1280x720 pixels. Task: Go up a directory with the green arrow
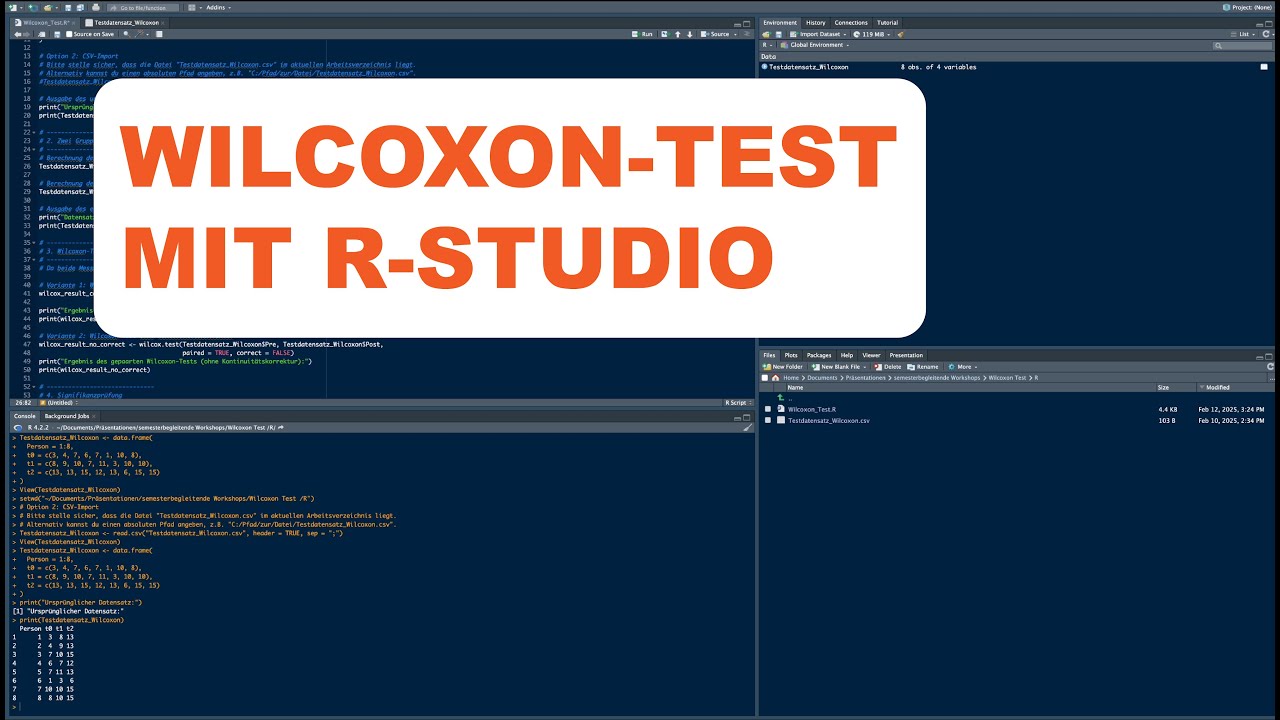point(780,398)
